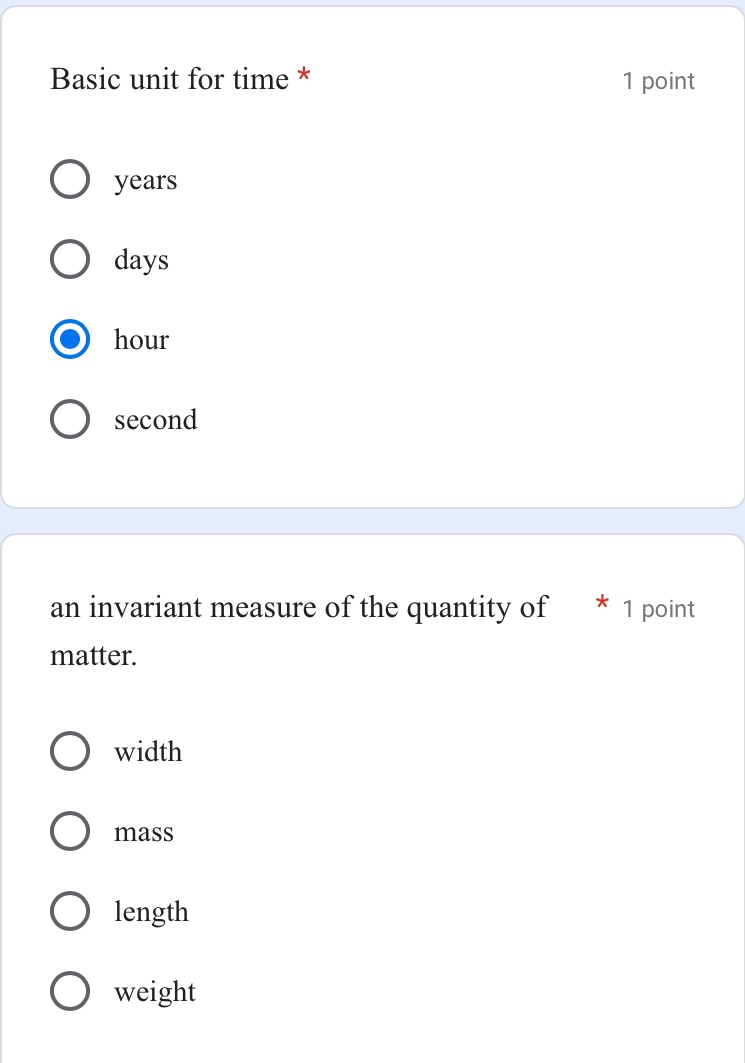
Task: Select the 'width' radio button circle
Action: pos(69,752)
